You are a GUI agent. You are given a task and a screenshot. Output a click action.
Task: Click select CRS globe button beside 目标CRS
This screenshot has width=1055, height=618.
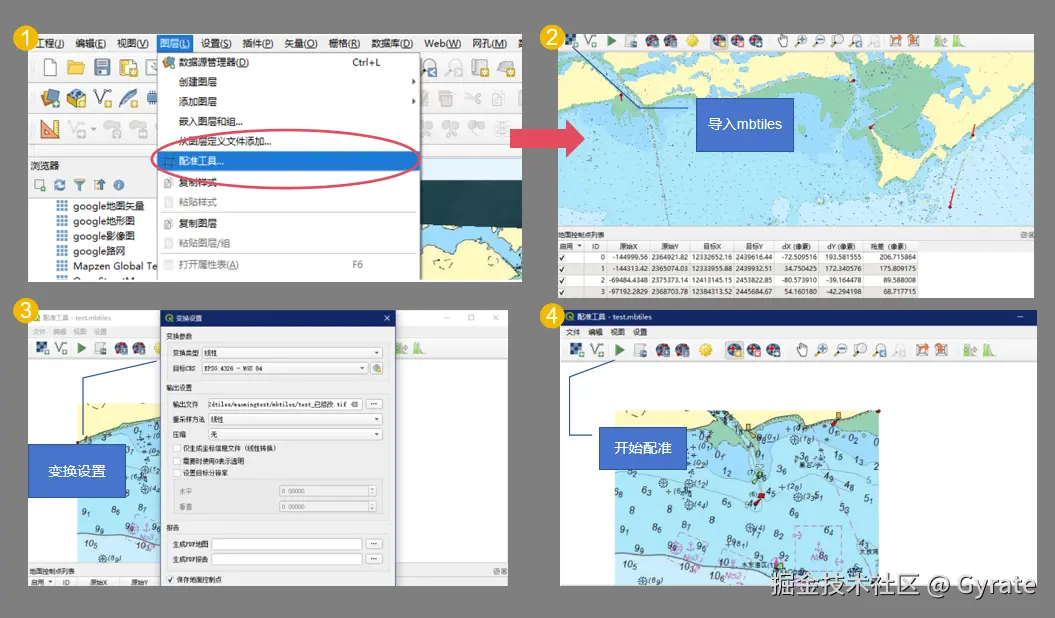377,368
